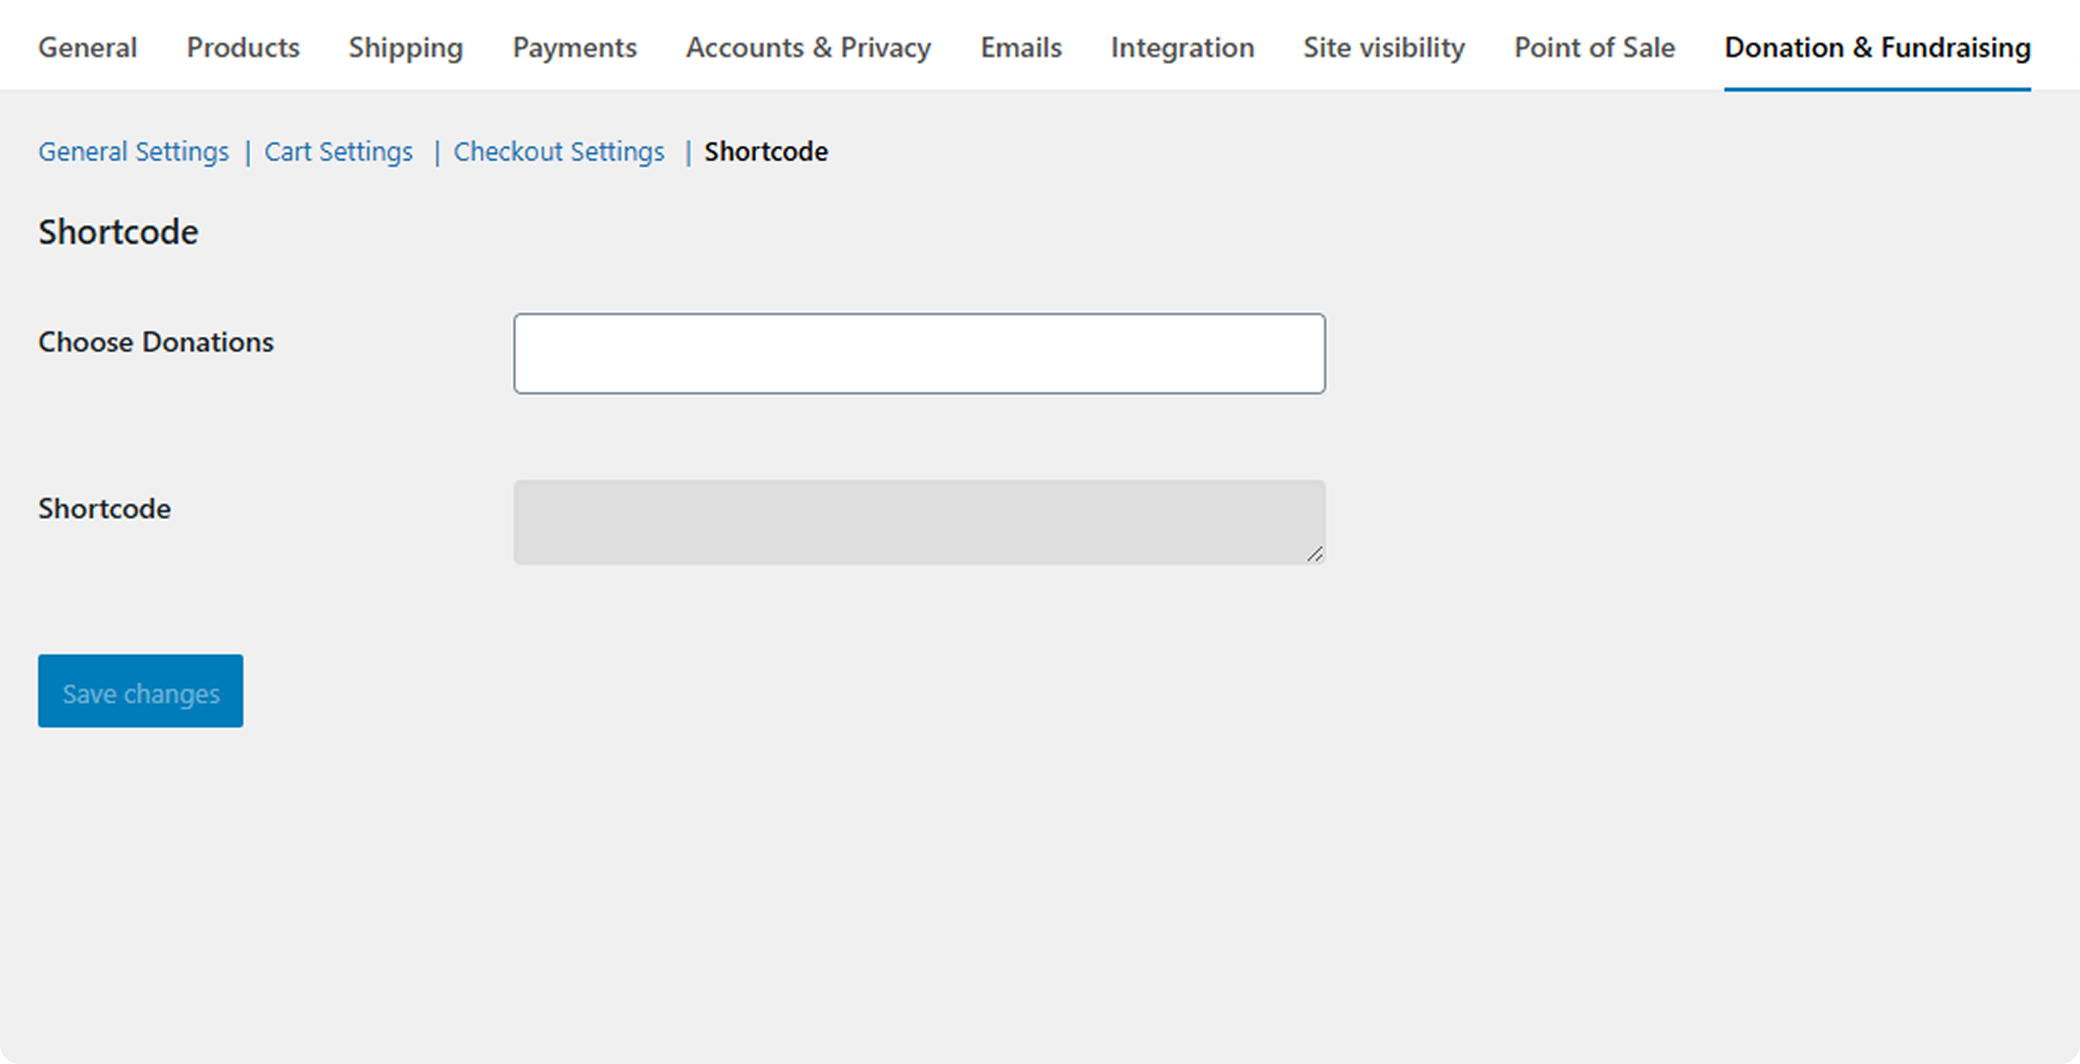This screenshot has height=1064, width=2080.
Task: Click inside the gray Shortcode textarea
Action: tap(919, 521)
